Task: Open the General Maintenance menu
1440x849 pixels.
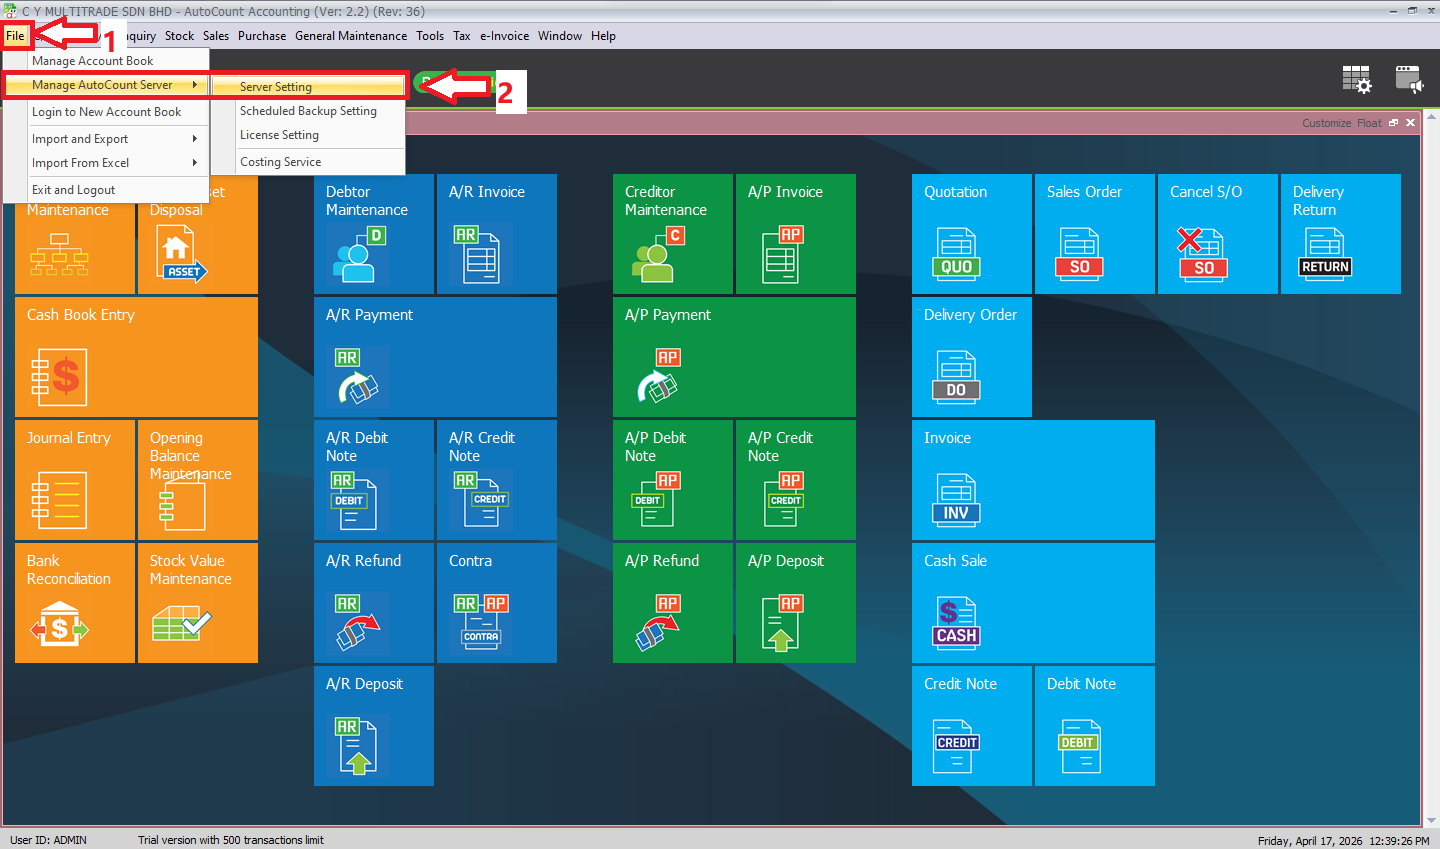Action: (351, 36)
